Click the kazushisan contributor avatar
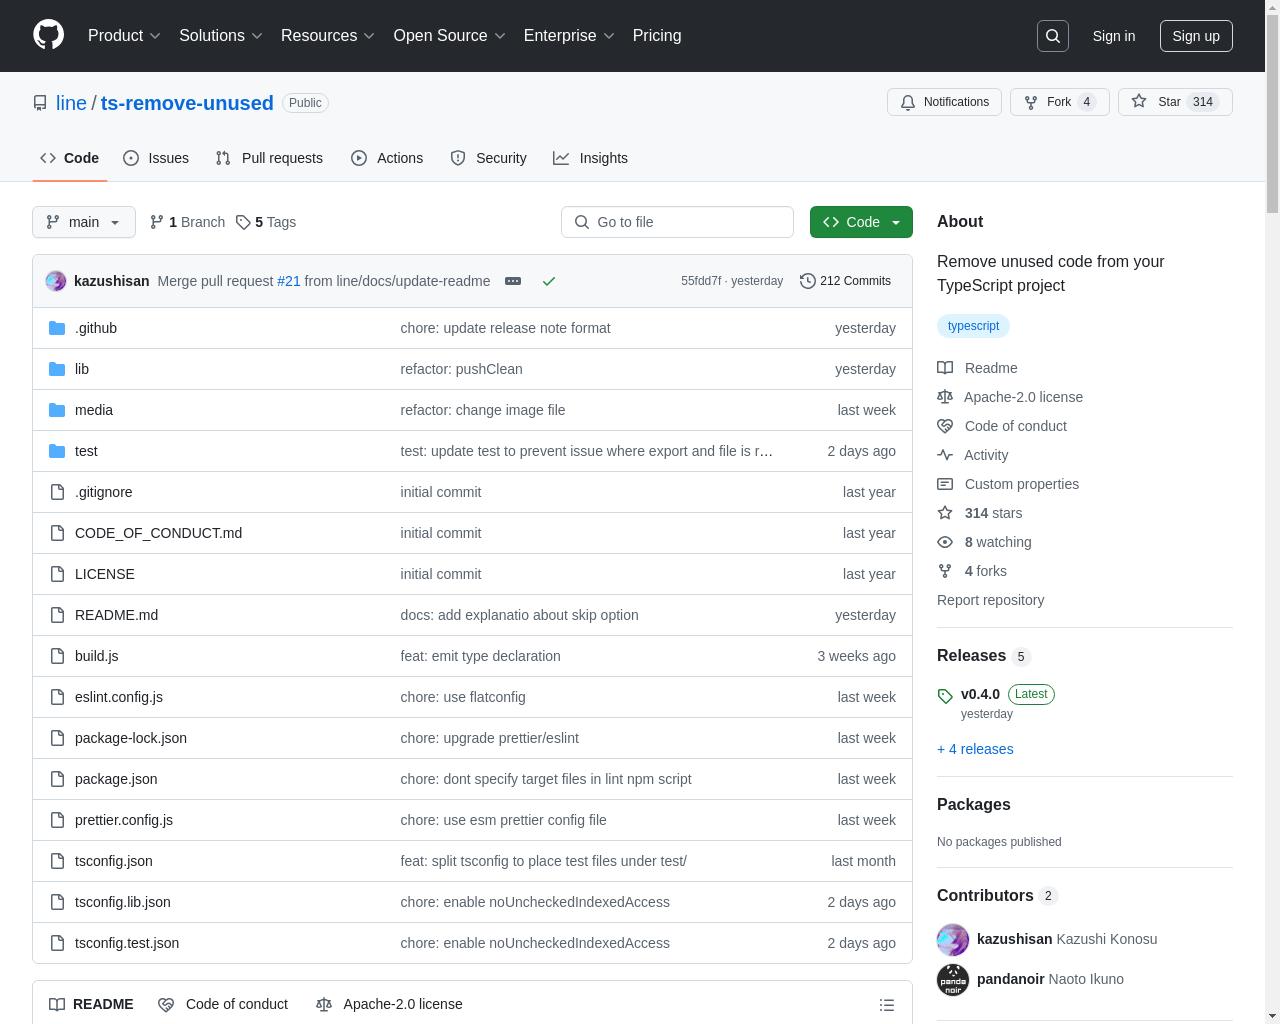This screenshot has height=1024, width=1280. (953, 940)
